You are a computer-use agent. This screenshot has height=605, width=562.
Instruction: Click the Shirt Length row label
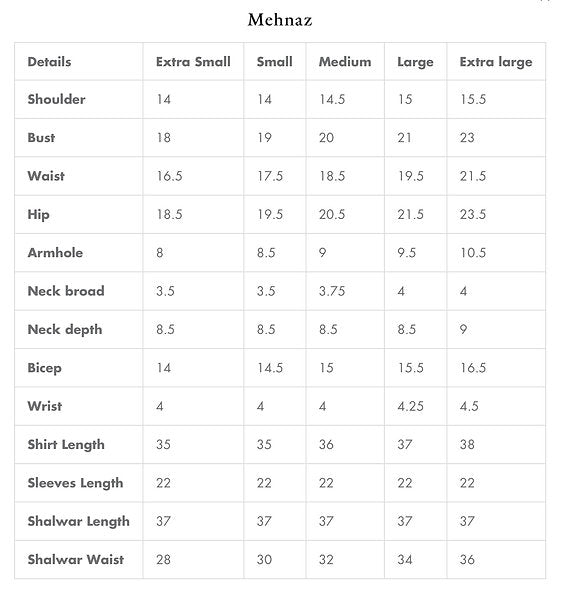[x=66, y=445]
